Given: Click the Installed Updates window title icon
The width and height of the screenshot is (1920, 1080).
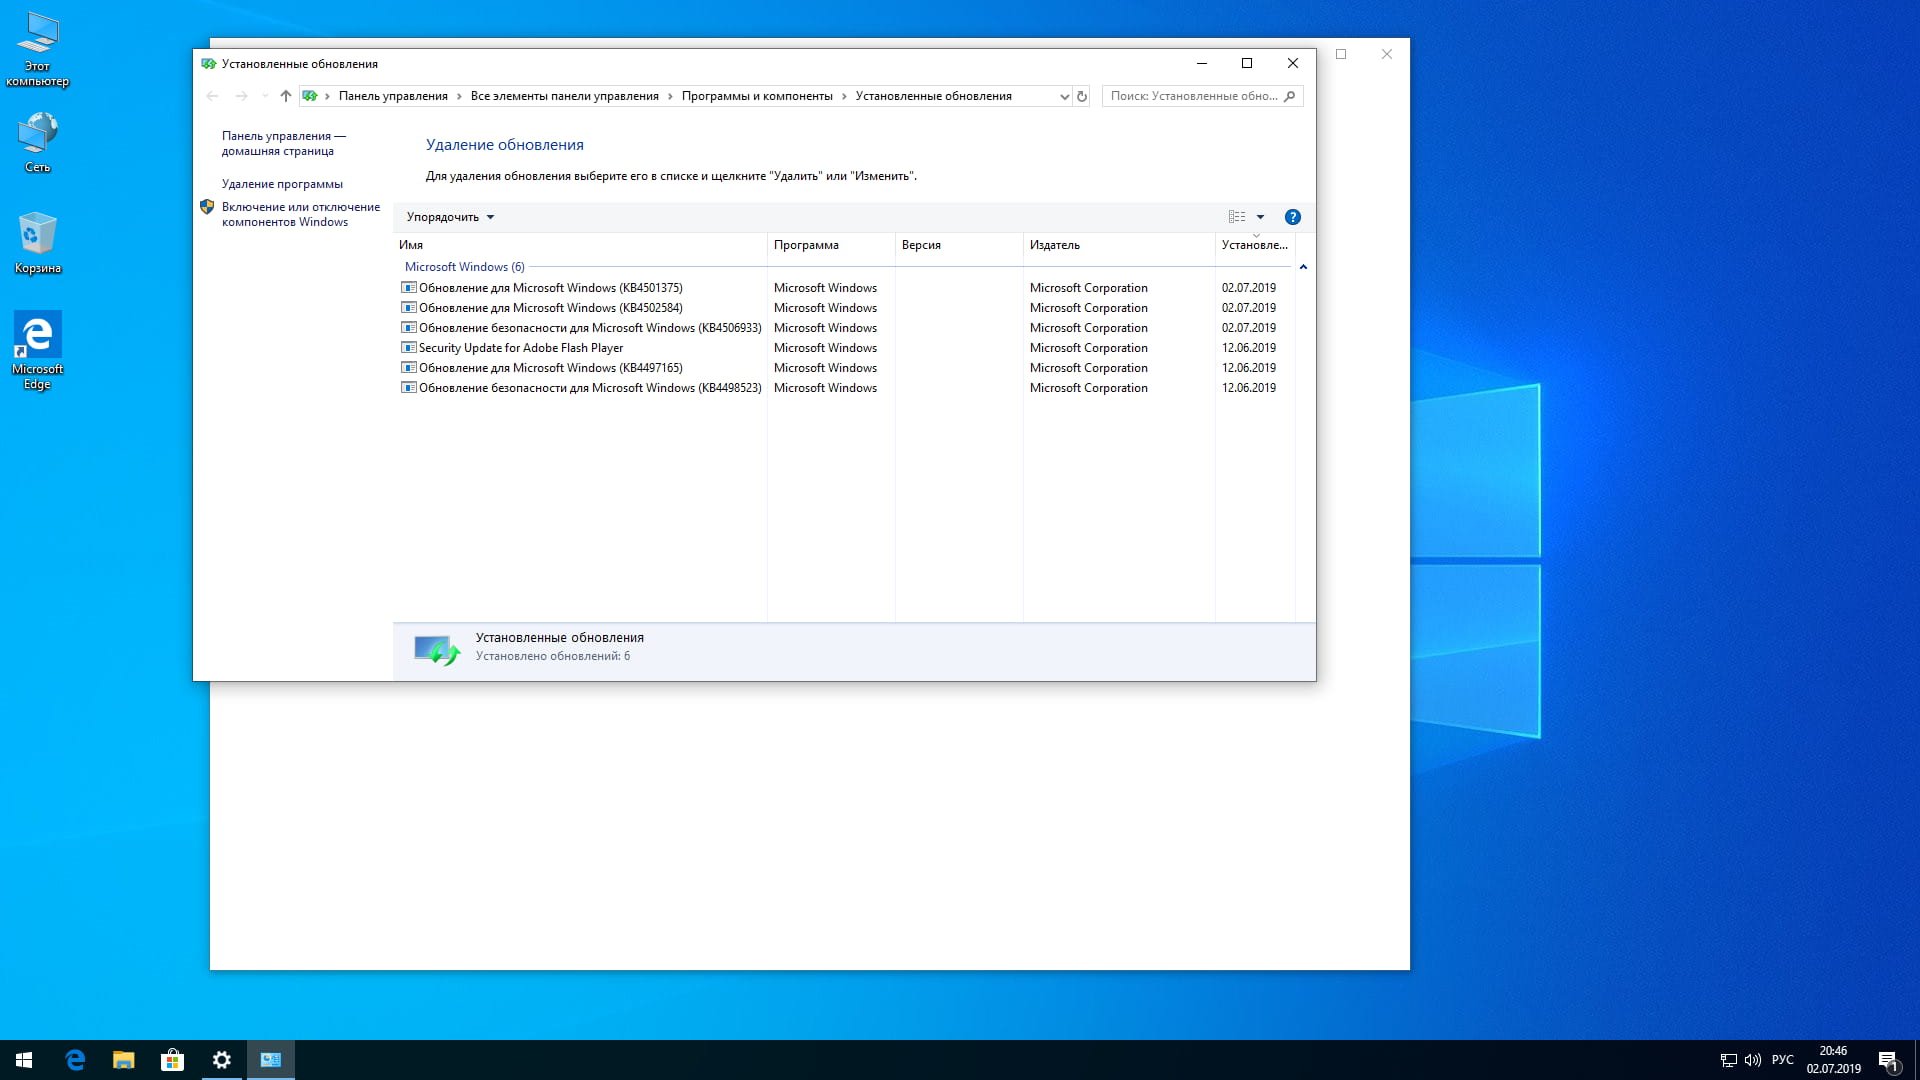Looking at the screenshot, I should [x=208, y=63].
